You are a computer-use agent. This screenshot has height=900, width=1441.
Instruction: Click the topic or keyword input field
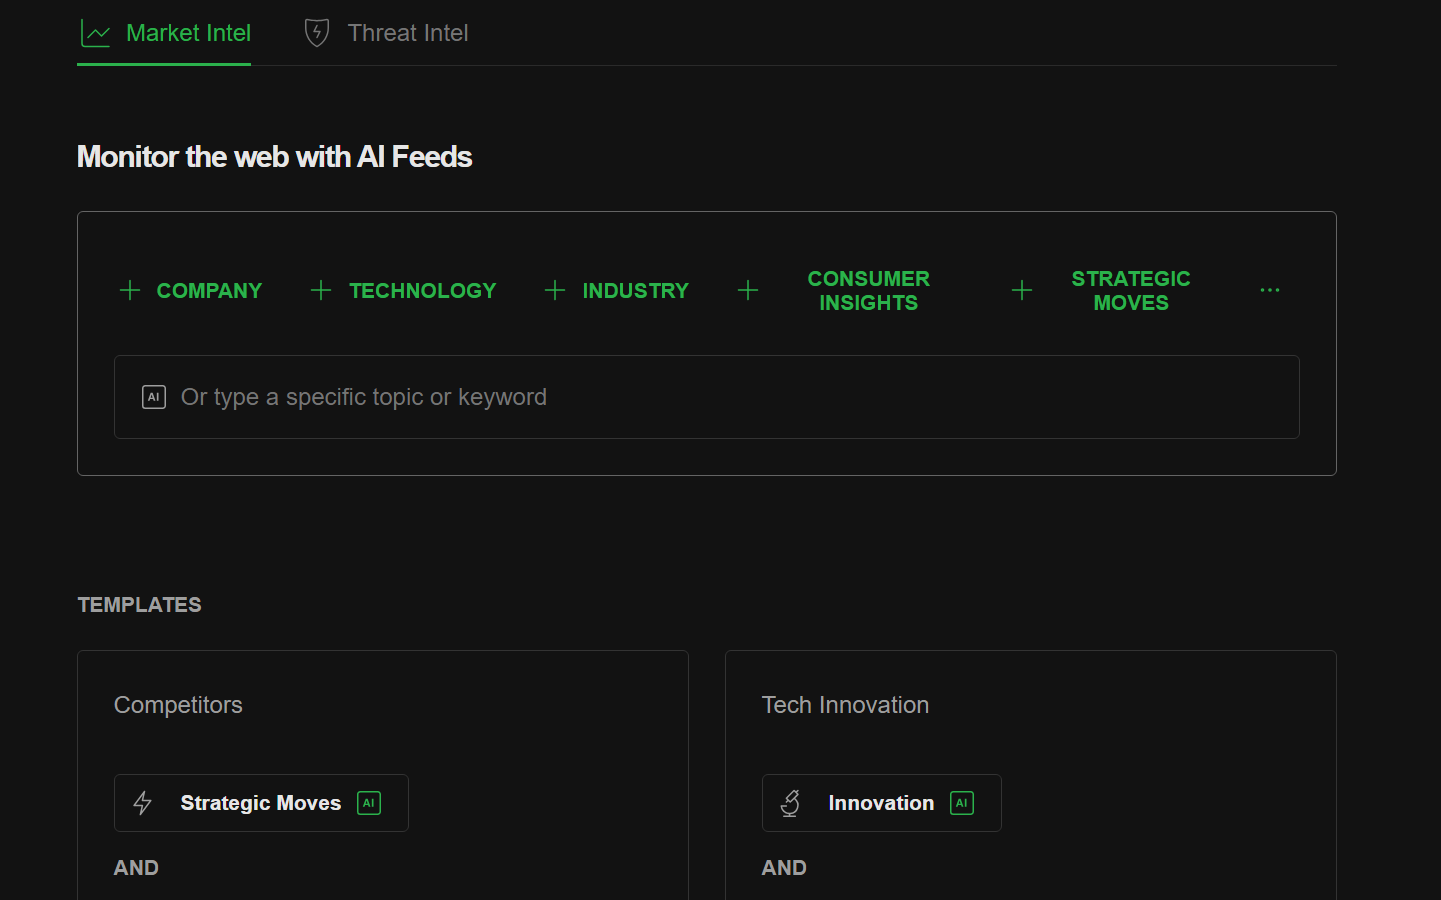(707, 397)
